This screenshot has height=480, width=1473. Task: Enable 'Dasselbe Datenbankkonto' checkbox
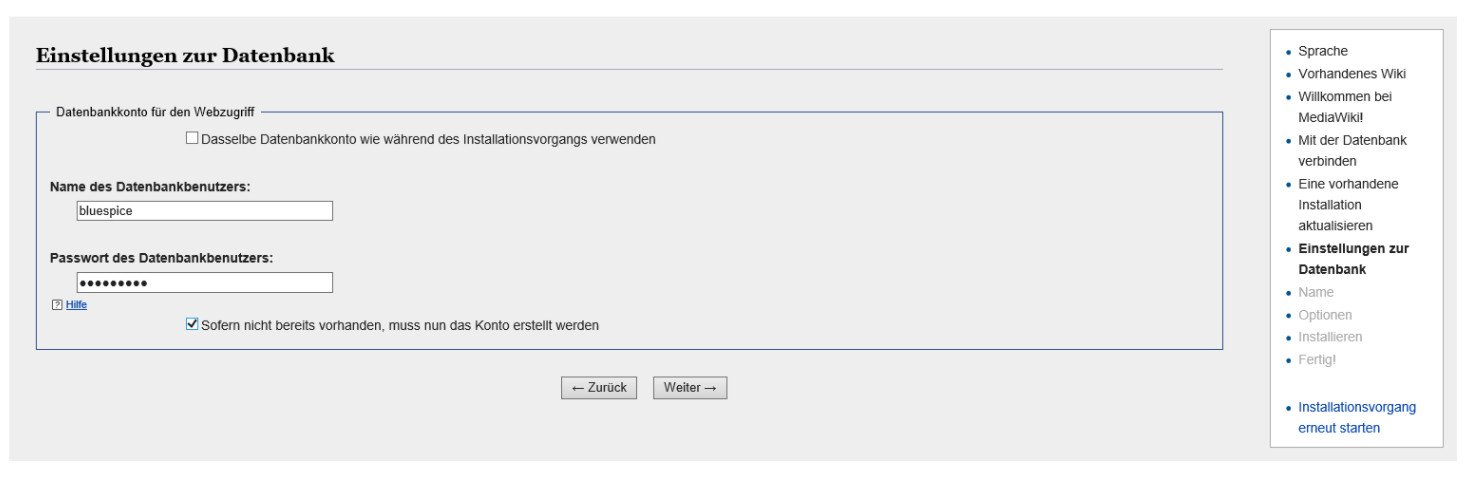192,139
